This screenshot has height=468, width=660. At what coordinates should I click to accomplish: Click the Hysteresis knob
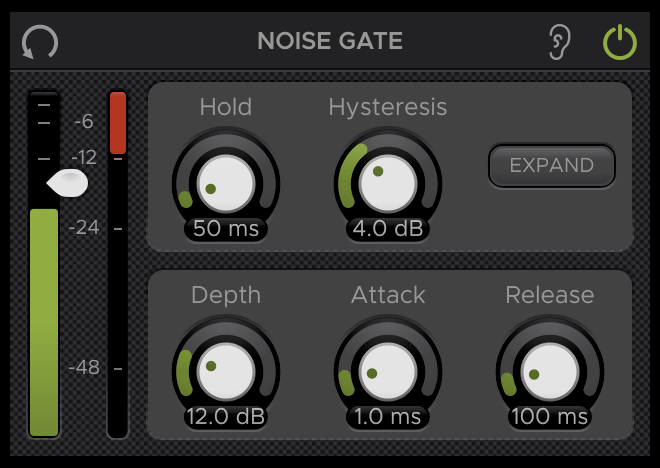(x=388, y=184)
